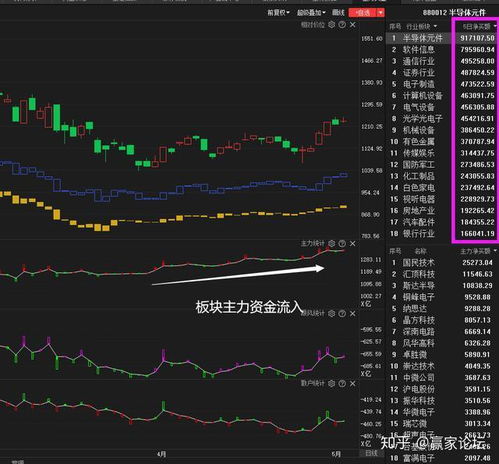Open settings gear for 跟风统计 panel
This screenshot has width=499, height=464.
[x=331, y=314]
